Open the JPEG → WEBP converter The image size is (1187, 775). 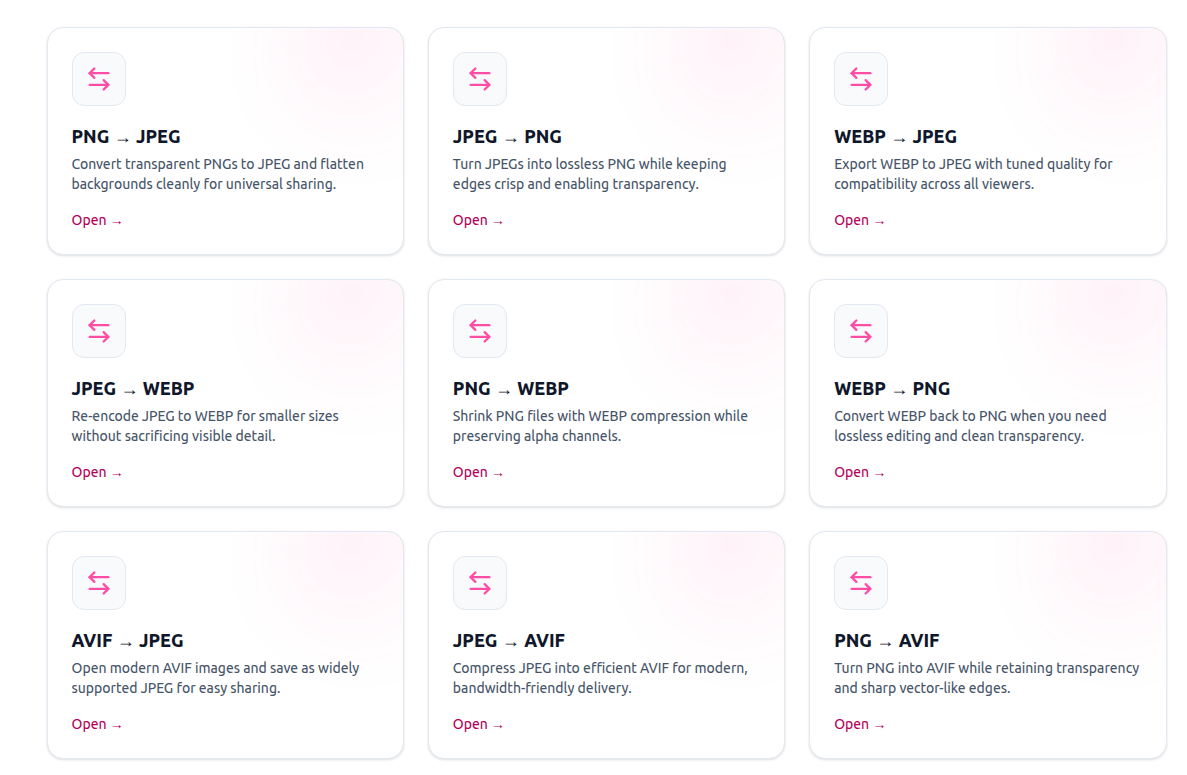[x=96, y=471]
